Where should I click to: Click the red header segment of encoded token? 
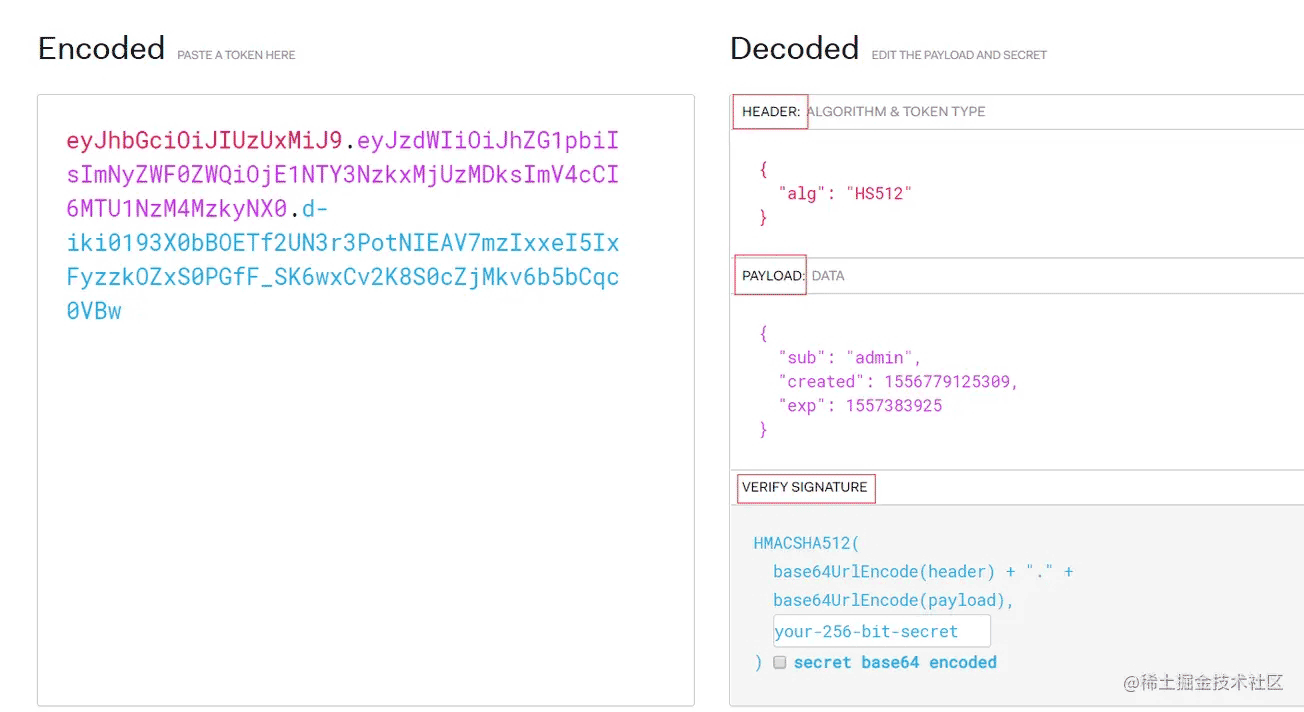click(204, 140)
